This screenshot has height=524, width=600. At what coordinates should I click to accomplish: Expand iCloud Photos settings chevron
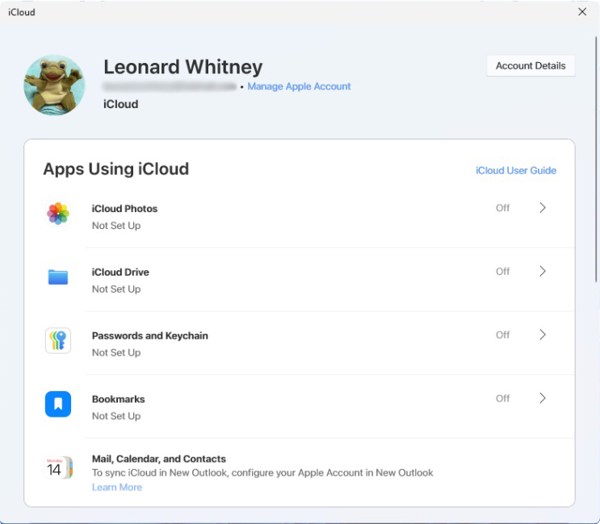(543, 208)
